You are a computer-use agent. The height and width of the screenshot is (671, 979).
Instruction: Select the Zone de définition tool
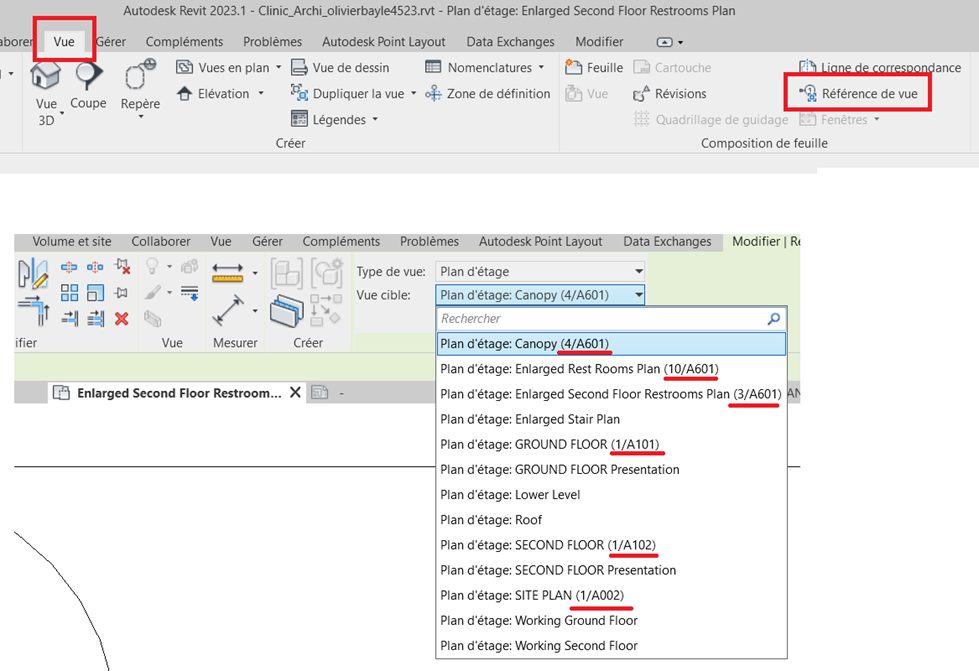coord(488,94)
